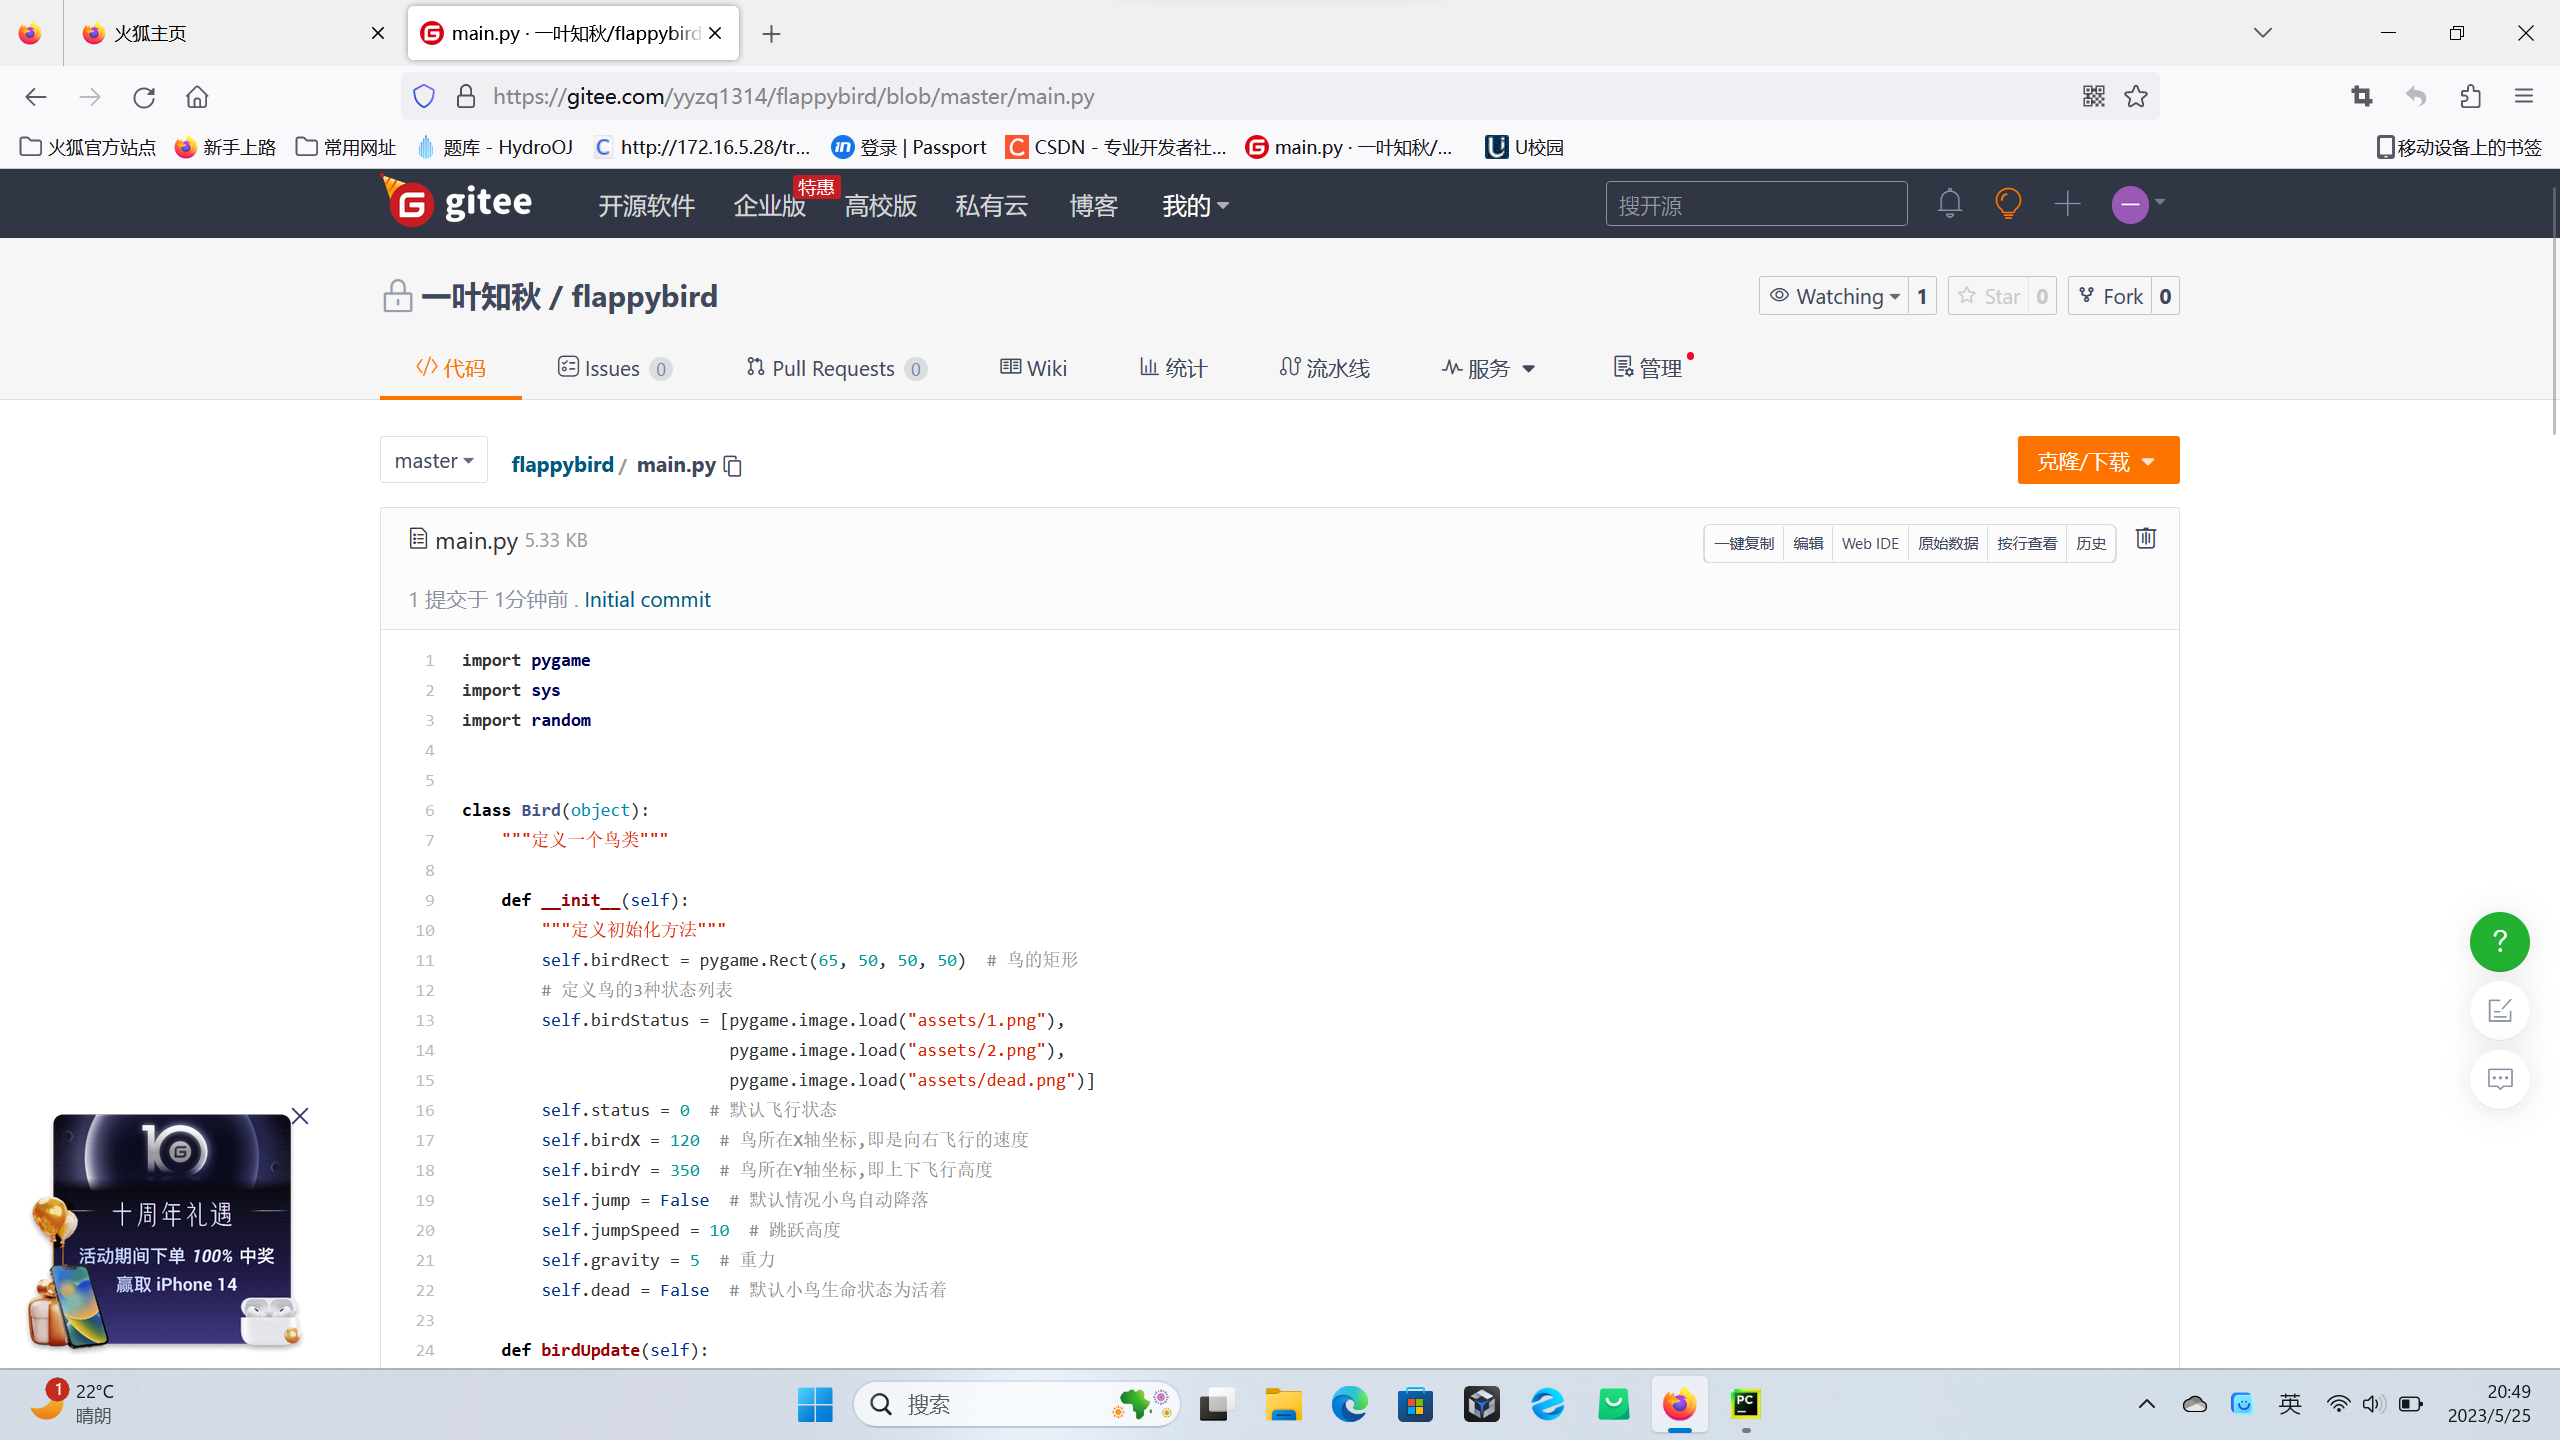Click 按行查看 blame button
The height and width of the screenshot is (1440, 2560).
(x=2027, y=544)
